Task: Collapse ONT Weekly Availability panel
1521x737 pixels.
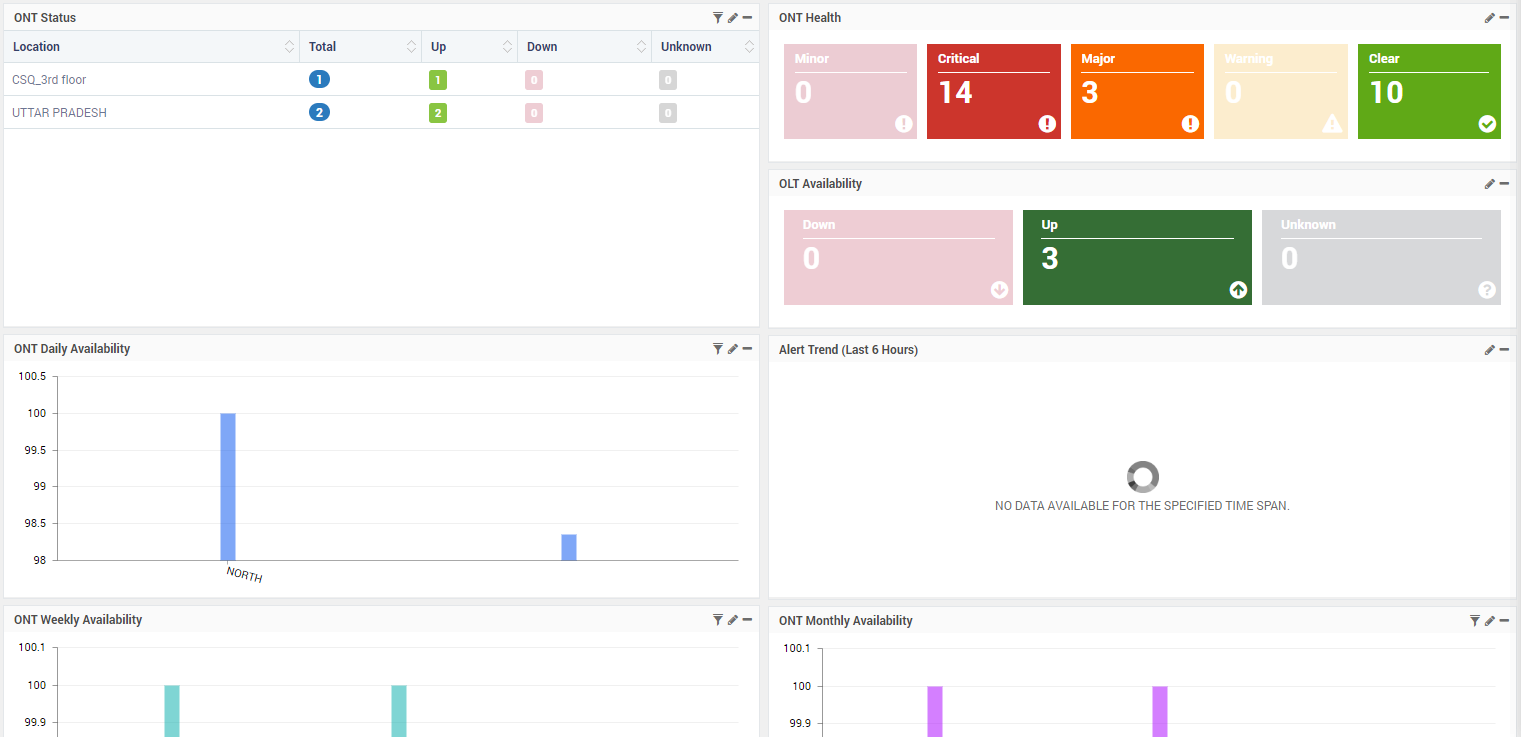Action: (747, 619)
